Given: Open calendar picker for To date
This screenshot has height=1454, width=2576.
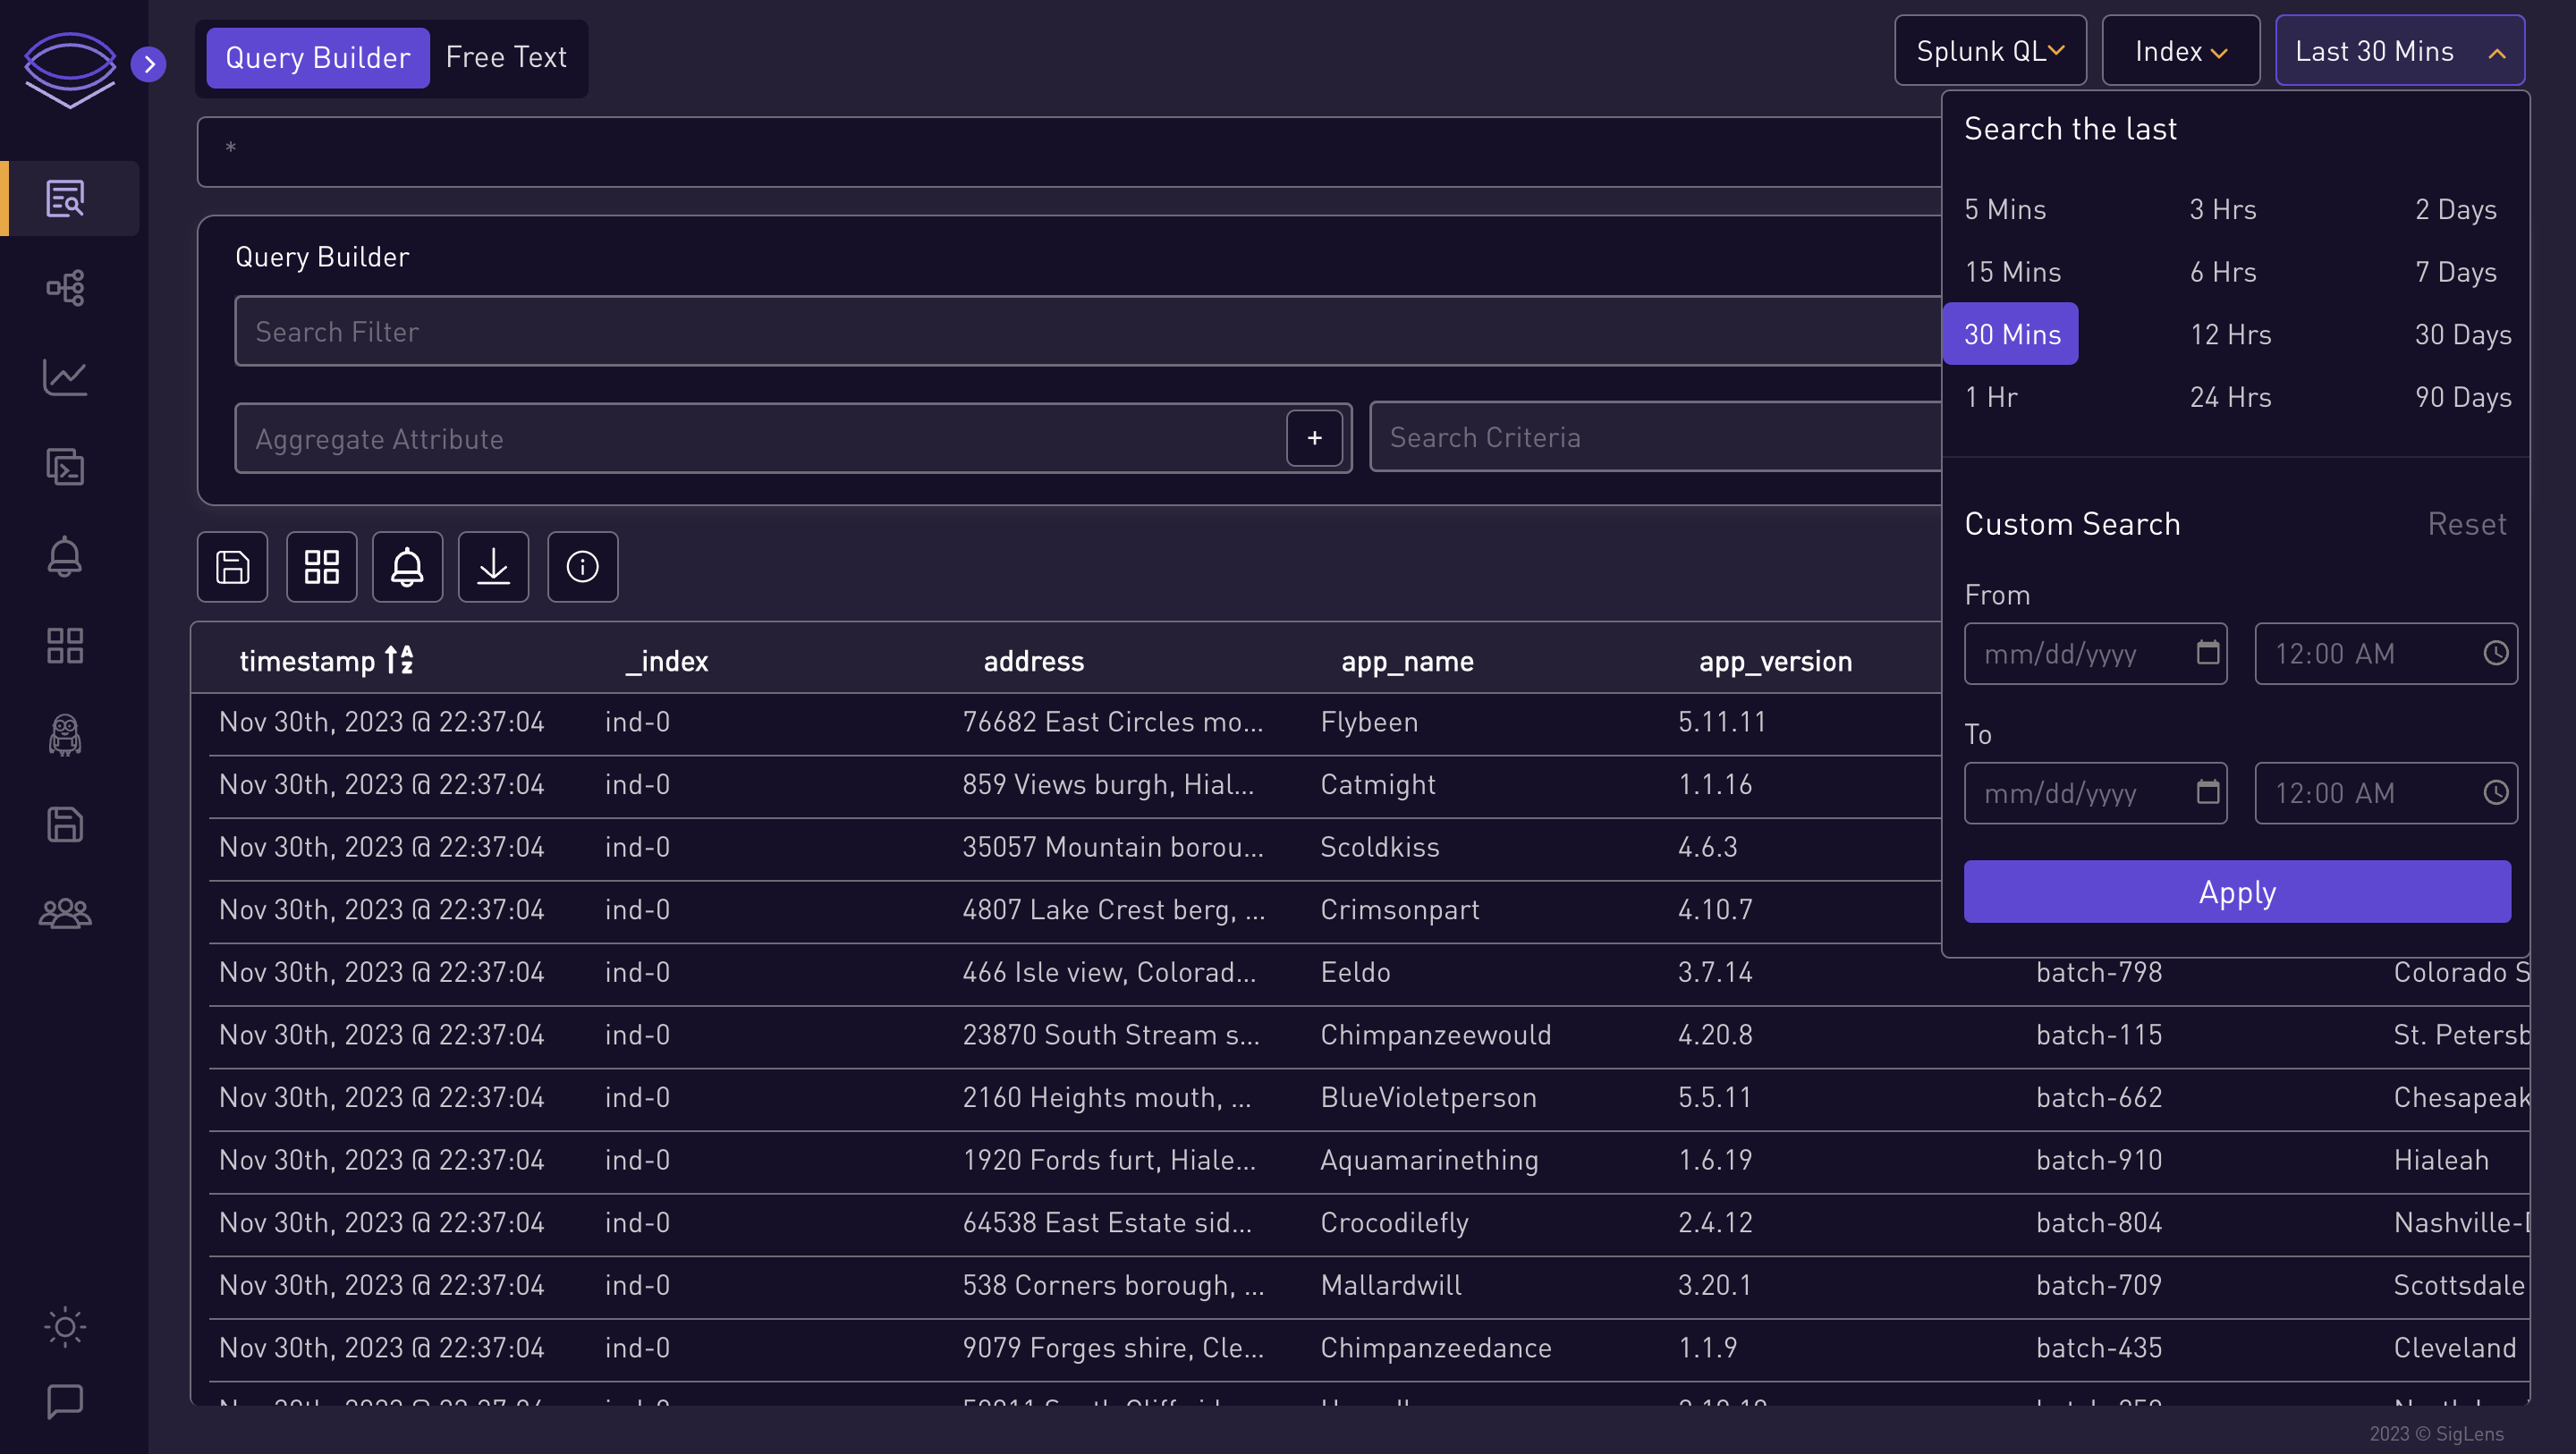Looking at the screenshot, I should point(2207,793).
